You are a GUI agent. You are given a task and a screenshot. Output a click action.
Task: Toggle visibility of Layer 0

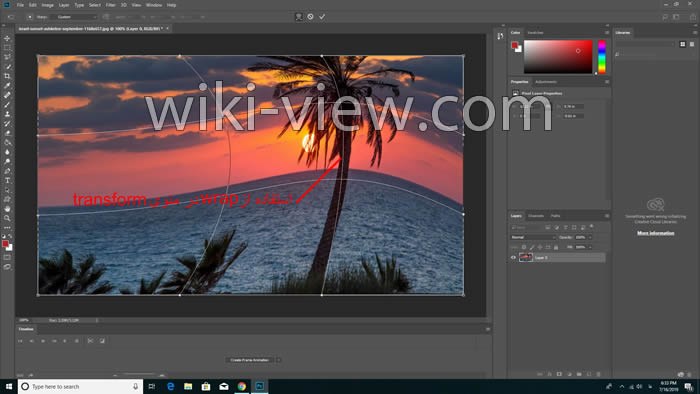coord(513,257)
